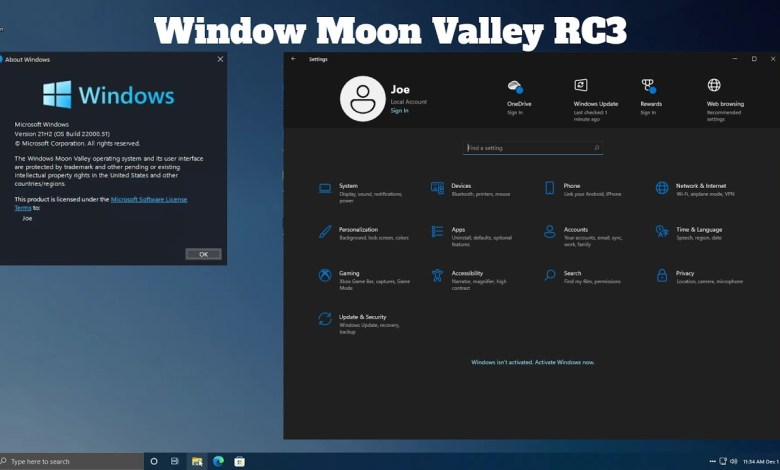This screenshot has height=470, width=780.
Task: Click the Windows Update status icon
Action: pyautogui.click(x=581, y=85)
